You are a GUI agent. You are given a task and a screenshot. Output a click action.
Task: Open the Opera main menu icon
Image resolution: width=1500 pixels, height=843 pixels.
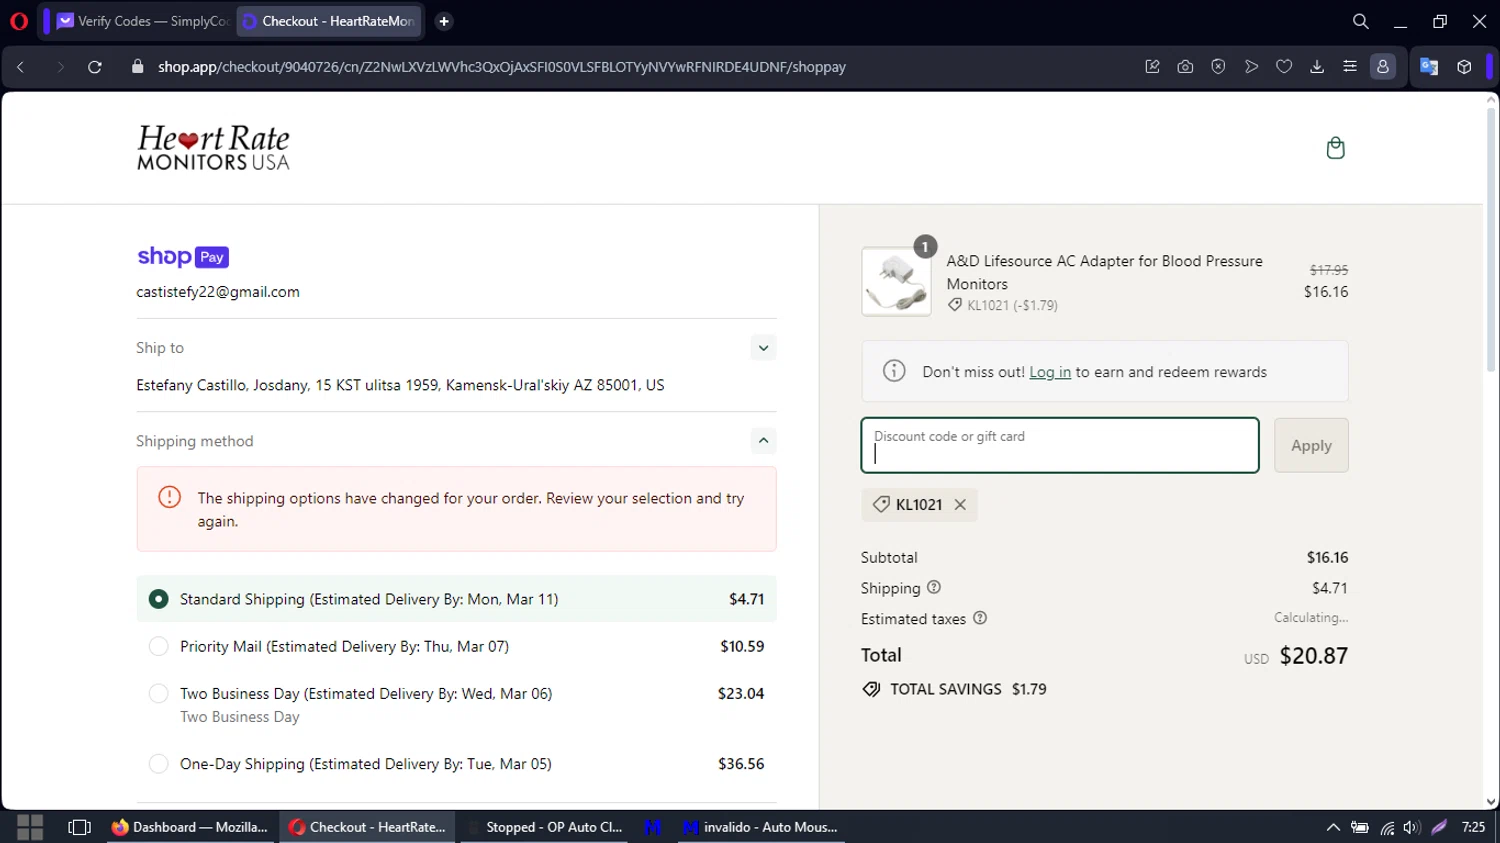pyautogui.click(x=18, y=21)
